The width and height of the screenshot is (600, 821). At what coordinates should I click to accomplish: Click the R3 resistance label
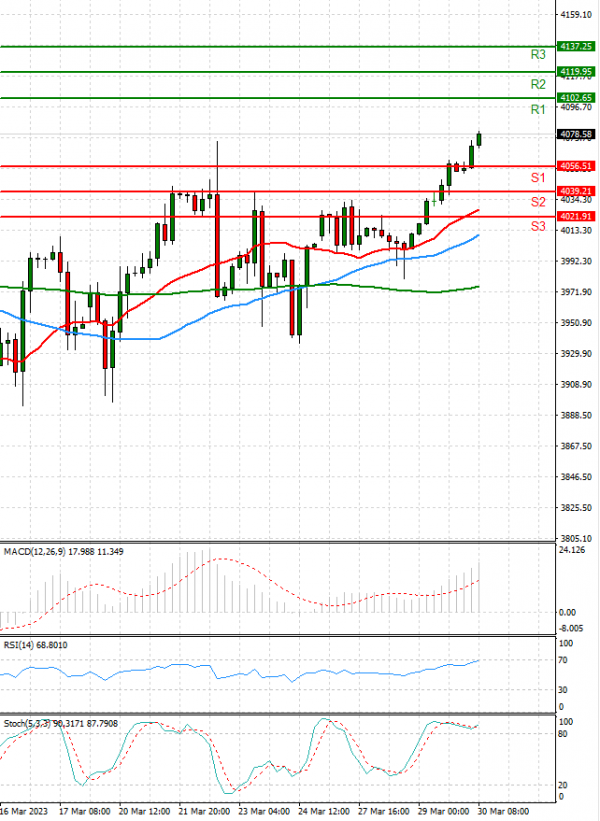[x=538, y=54]
